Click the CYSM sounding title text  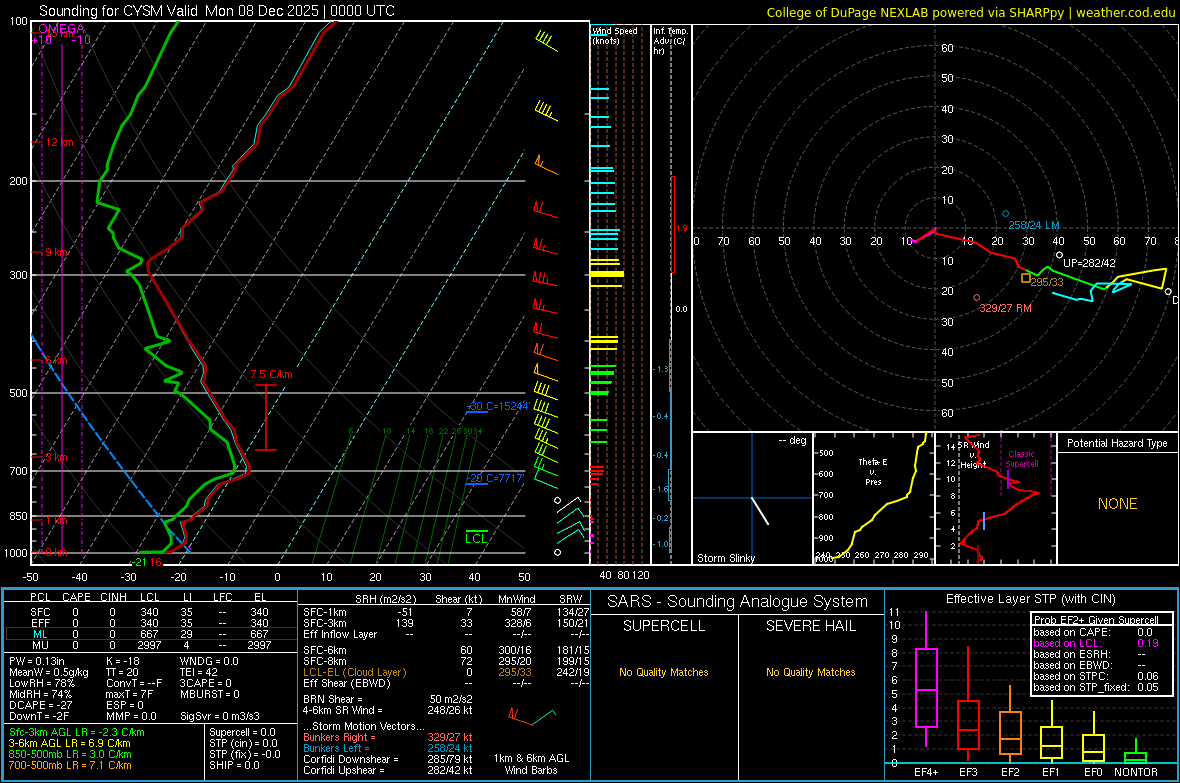click(217, 11)
